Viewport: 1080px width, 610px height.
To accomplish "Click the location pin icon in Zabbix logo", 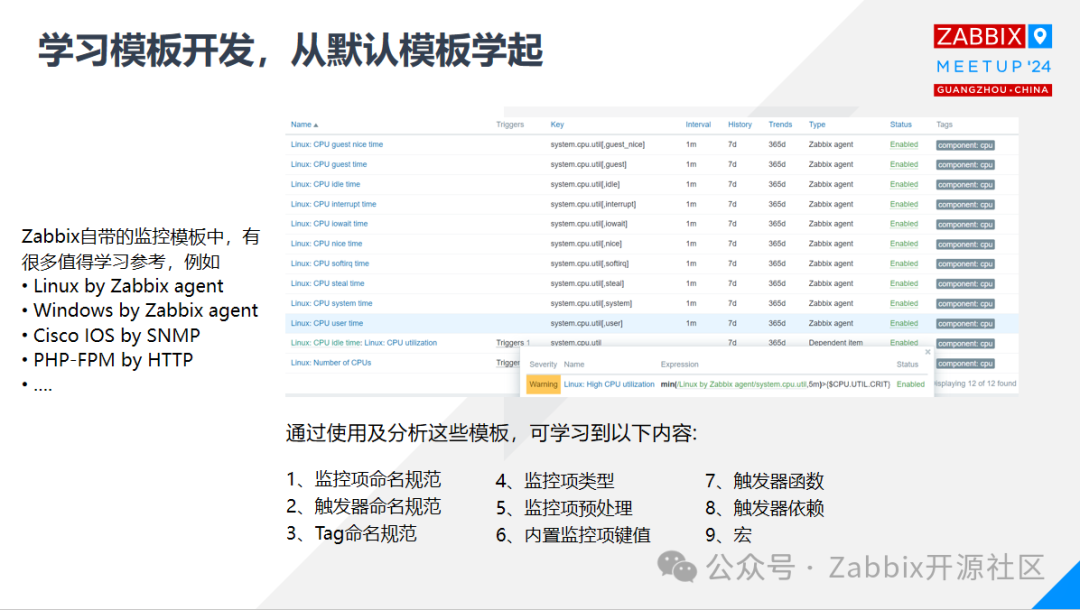I will click(x=1040, y=36).
